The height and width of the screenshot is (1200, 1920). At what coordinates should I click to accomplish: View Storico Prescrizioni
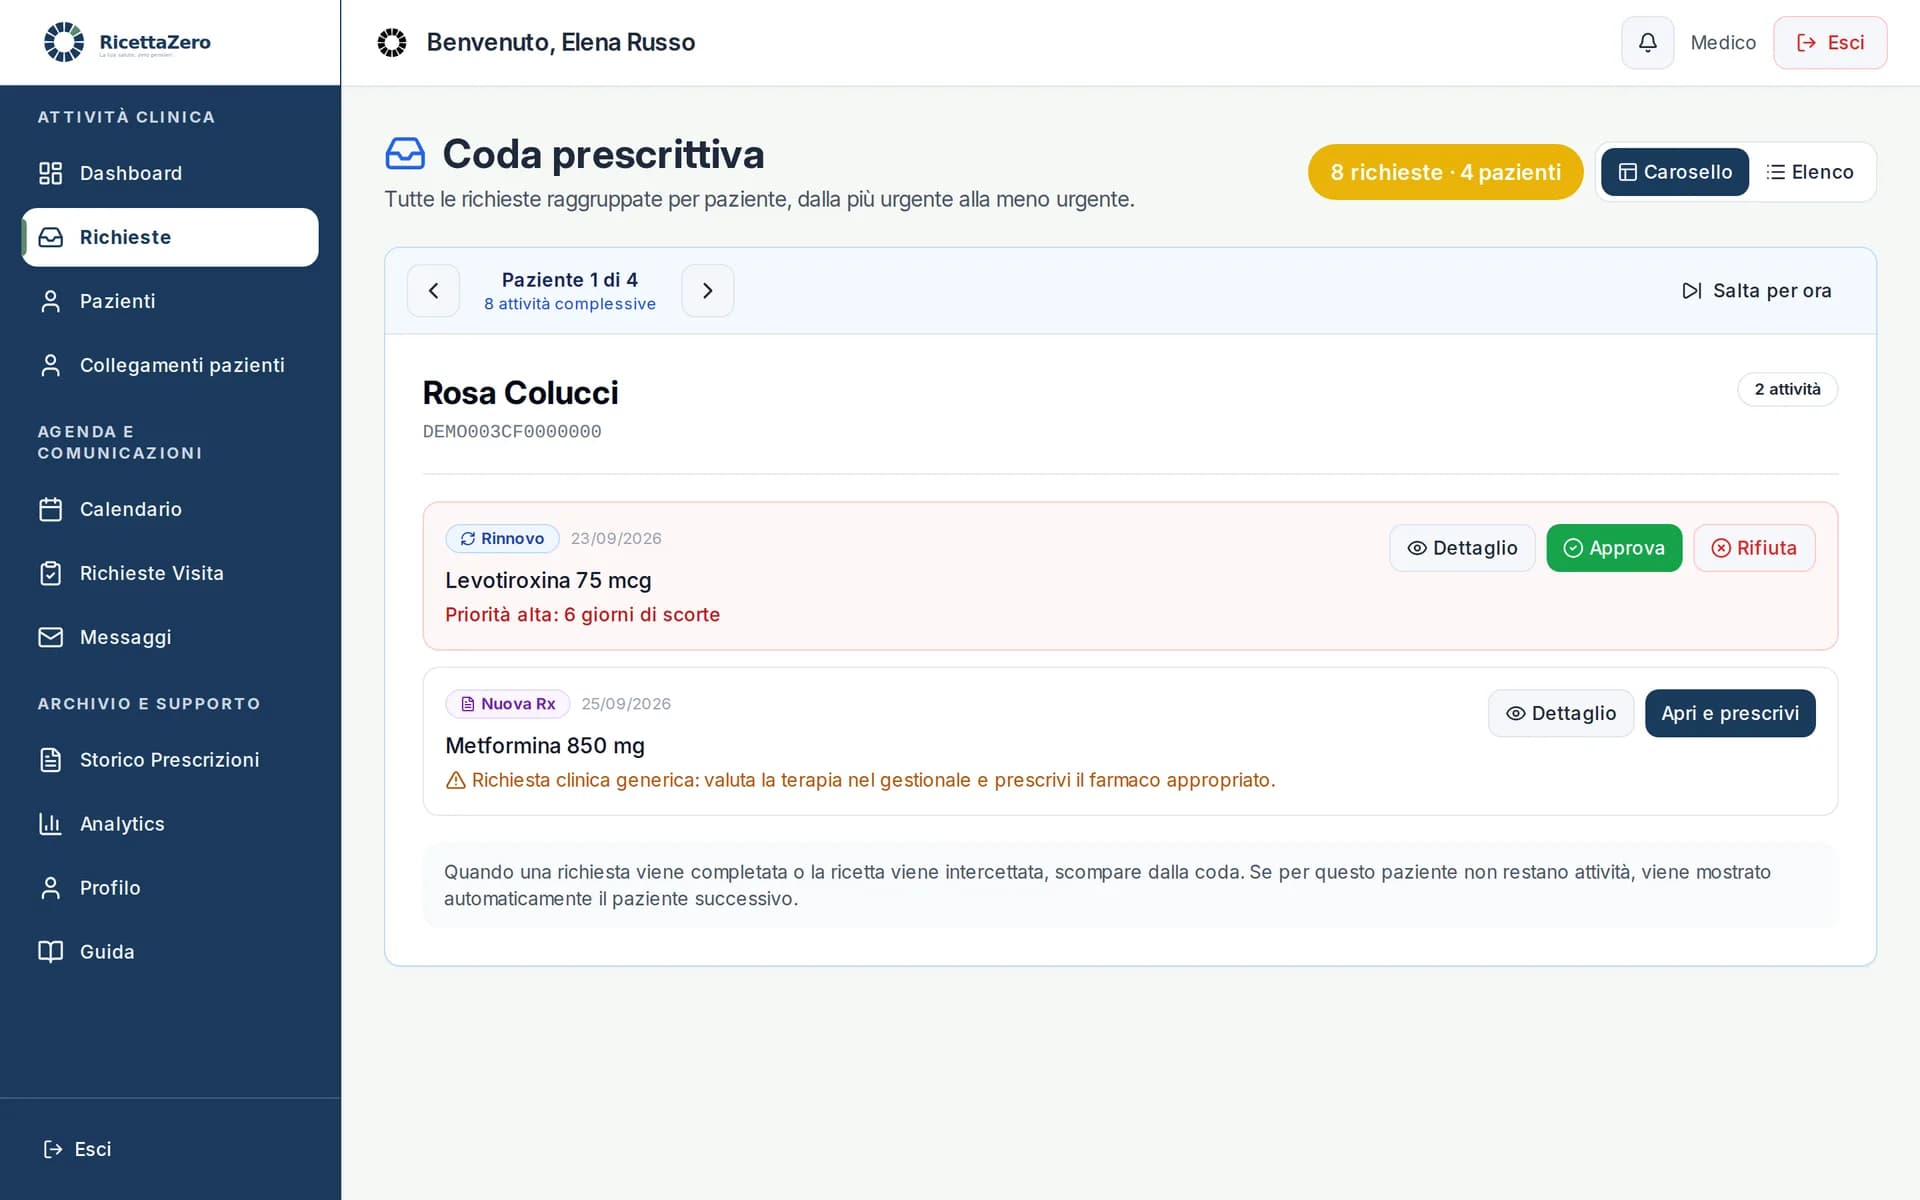[x=170, y=760]
